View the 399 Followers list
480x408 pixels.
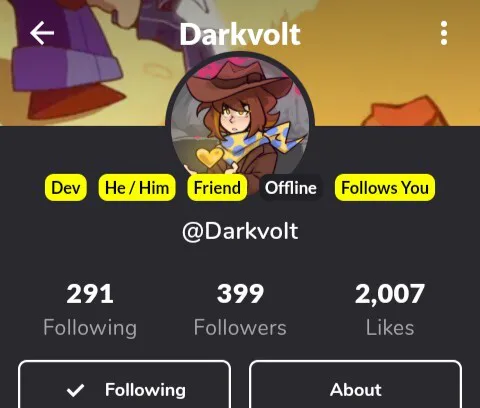click(240, 310)
